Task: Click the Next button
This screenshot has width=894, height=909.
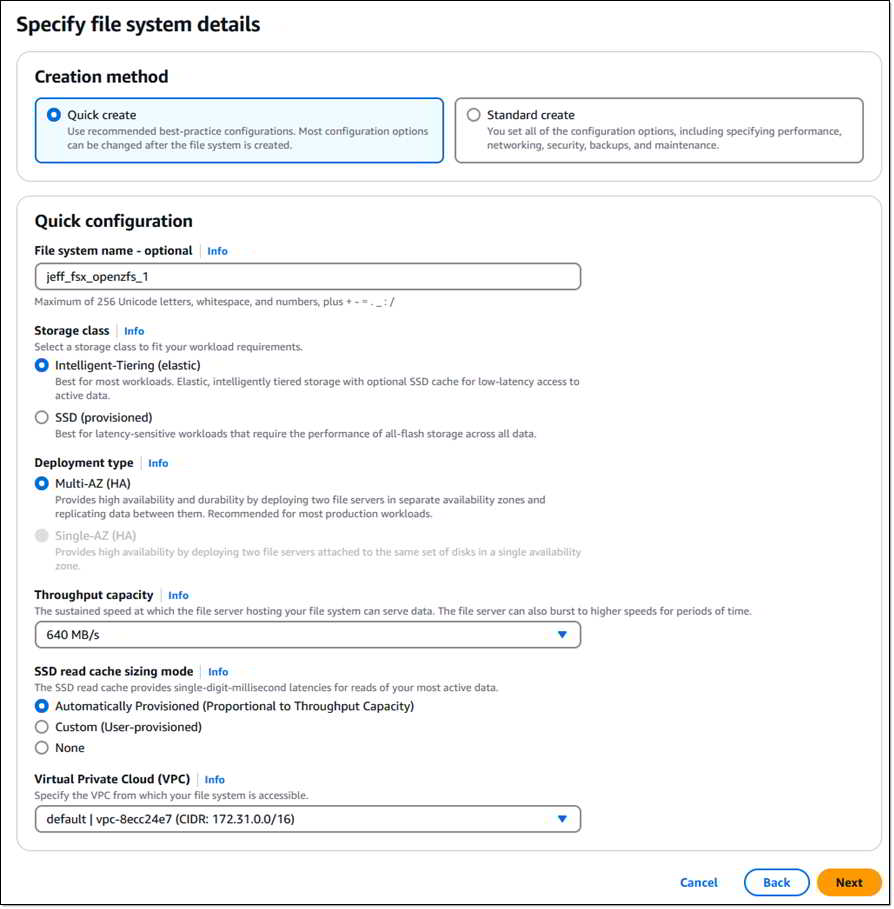Action: point(849,882)
